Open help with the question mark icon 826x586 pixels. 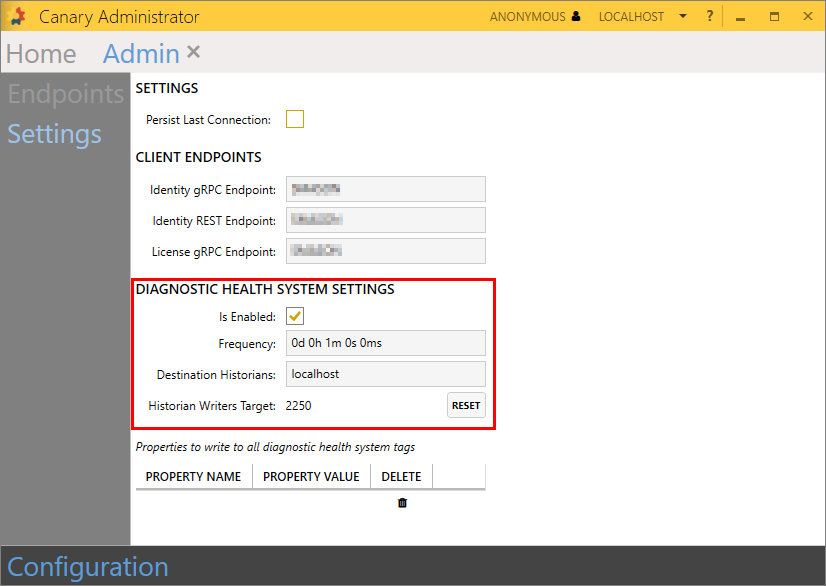click(710, 16)
